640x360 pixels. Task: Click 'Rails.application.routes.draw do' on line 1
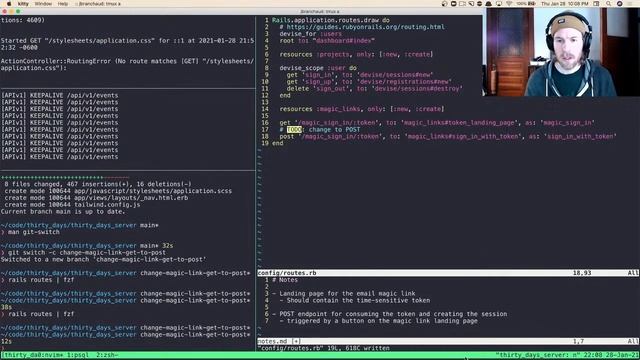point(331,20)
